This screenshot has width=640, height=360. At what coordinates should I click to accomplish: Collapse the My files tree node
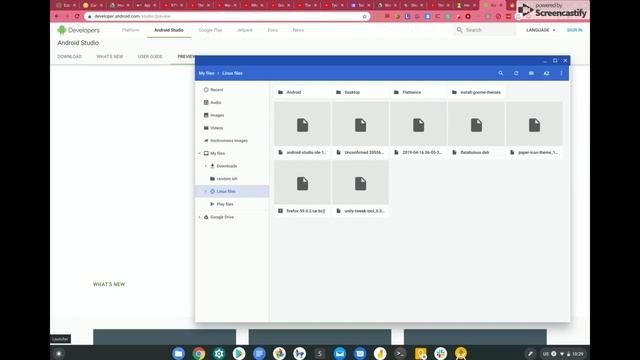[200, 153]
